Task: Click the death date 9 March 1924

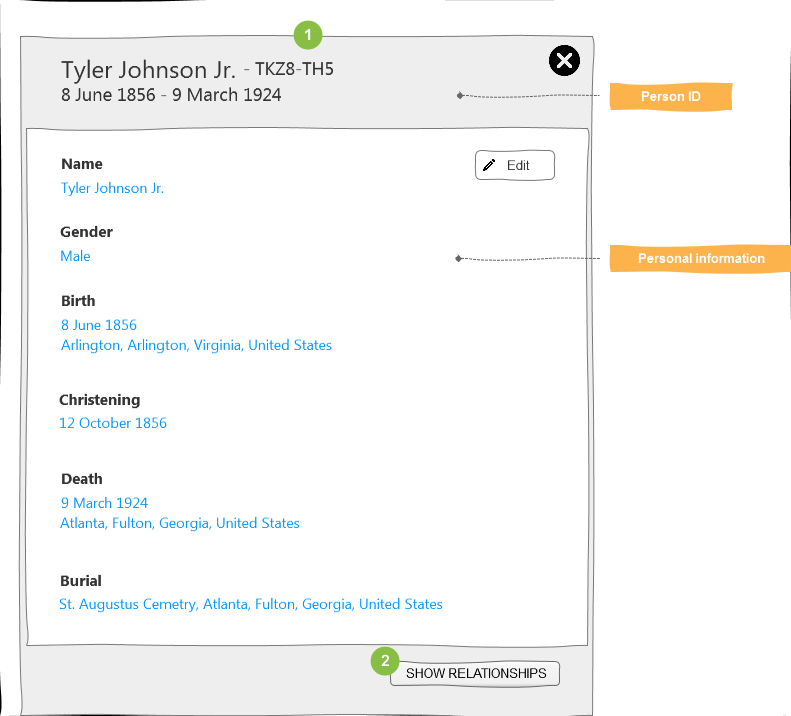Action: pyautogui.click(x=104, y=503)
